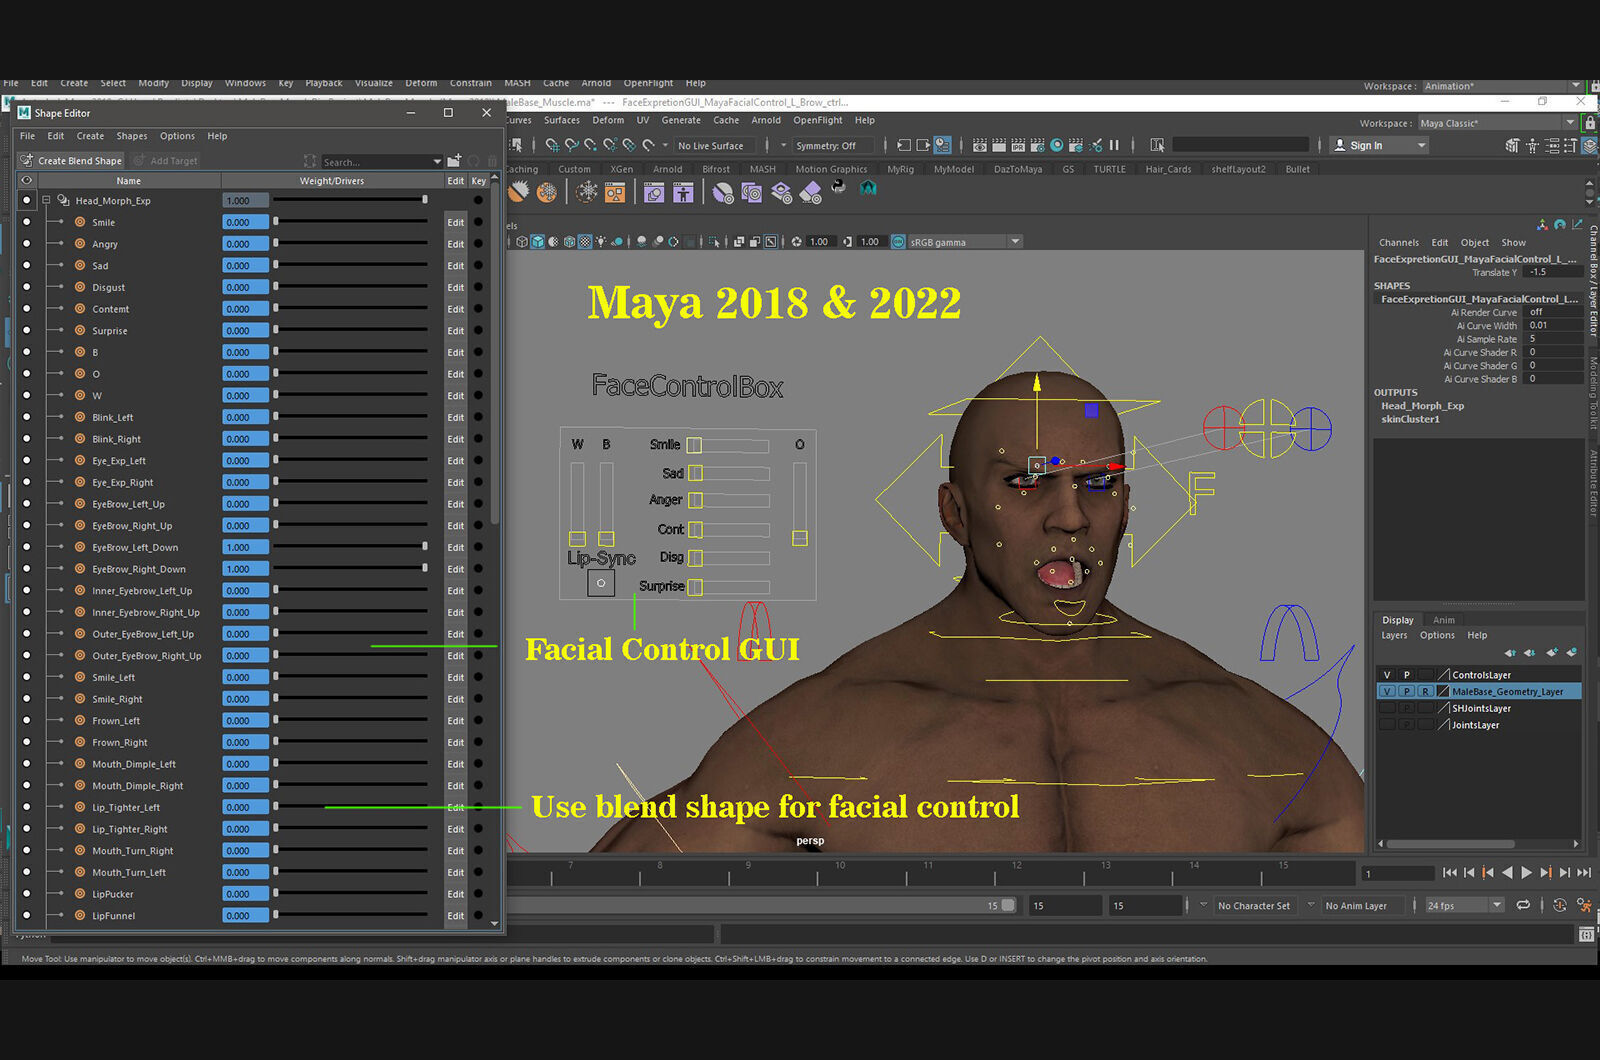The image size is (1600, 1060).
Task: Toggle visibility box for SHJointsLayer
Action: coord(1386,708)
